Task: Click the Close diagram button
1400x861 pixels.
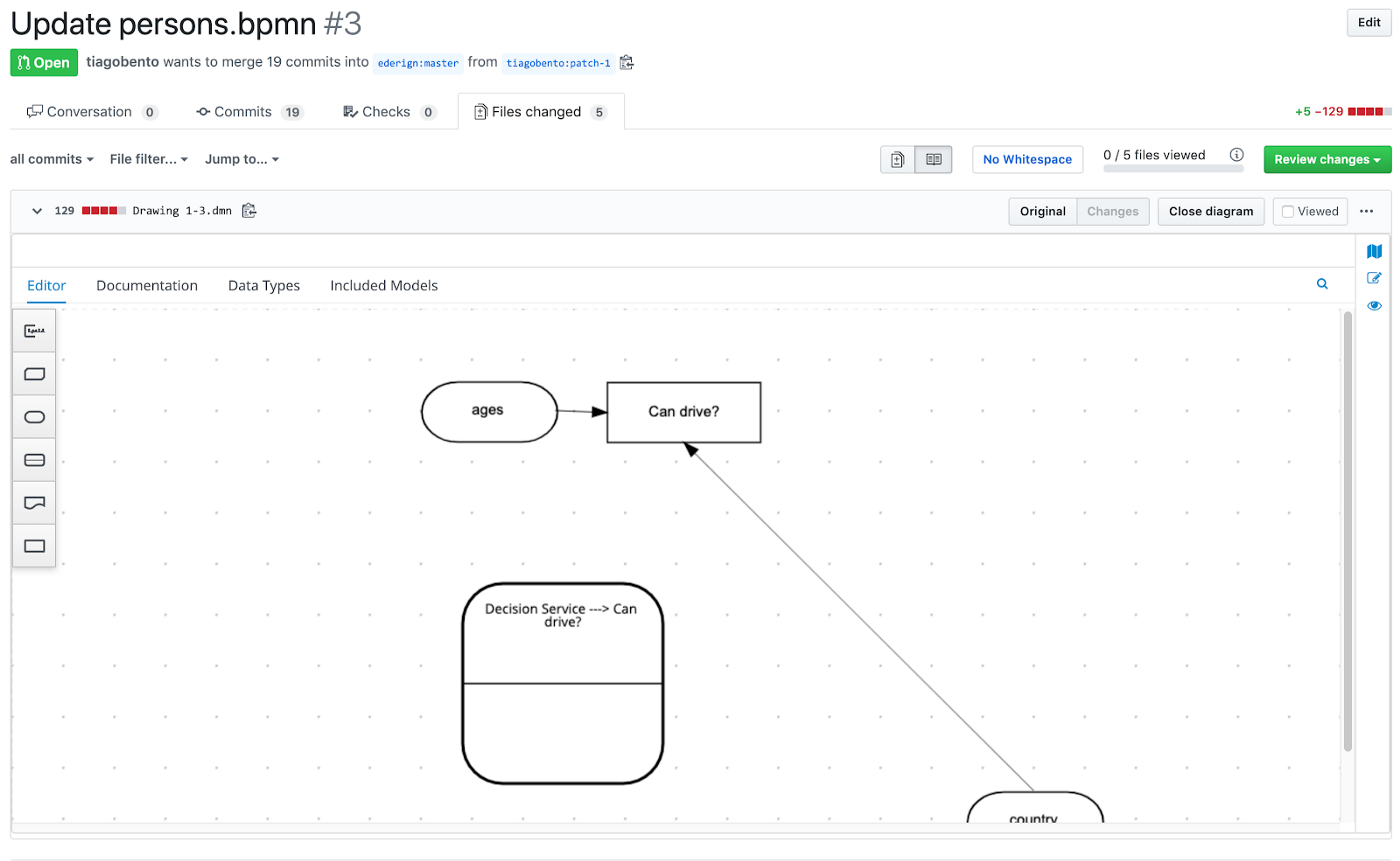Action: click(1210, 212)
